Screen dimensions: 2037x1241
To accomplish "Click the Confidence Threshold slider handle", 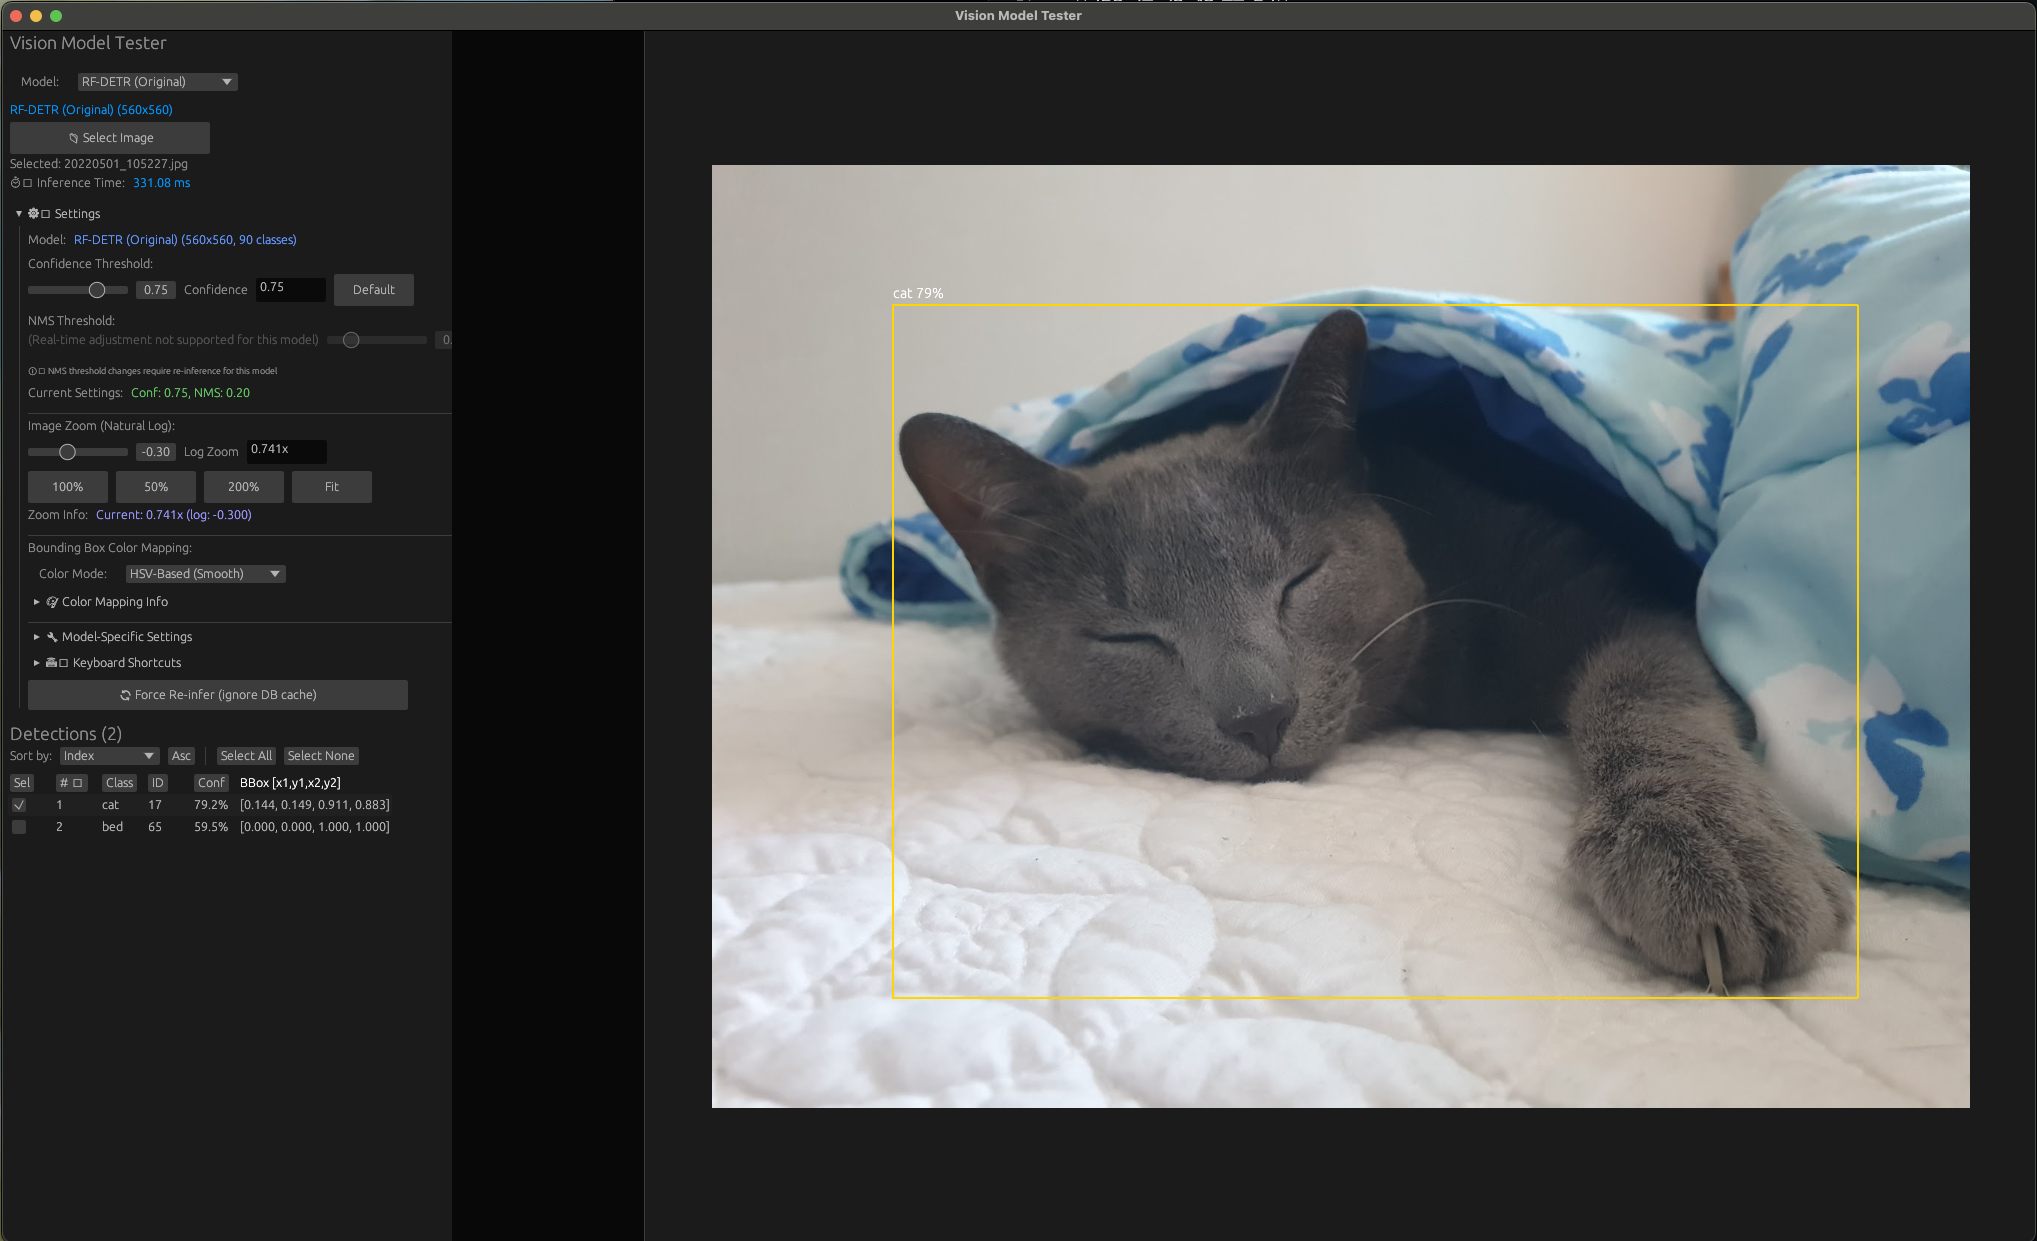I will [x=97, y=290].
